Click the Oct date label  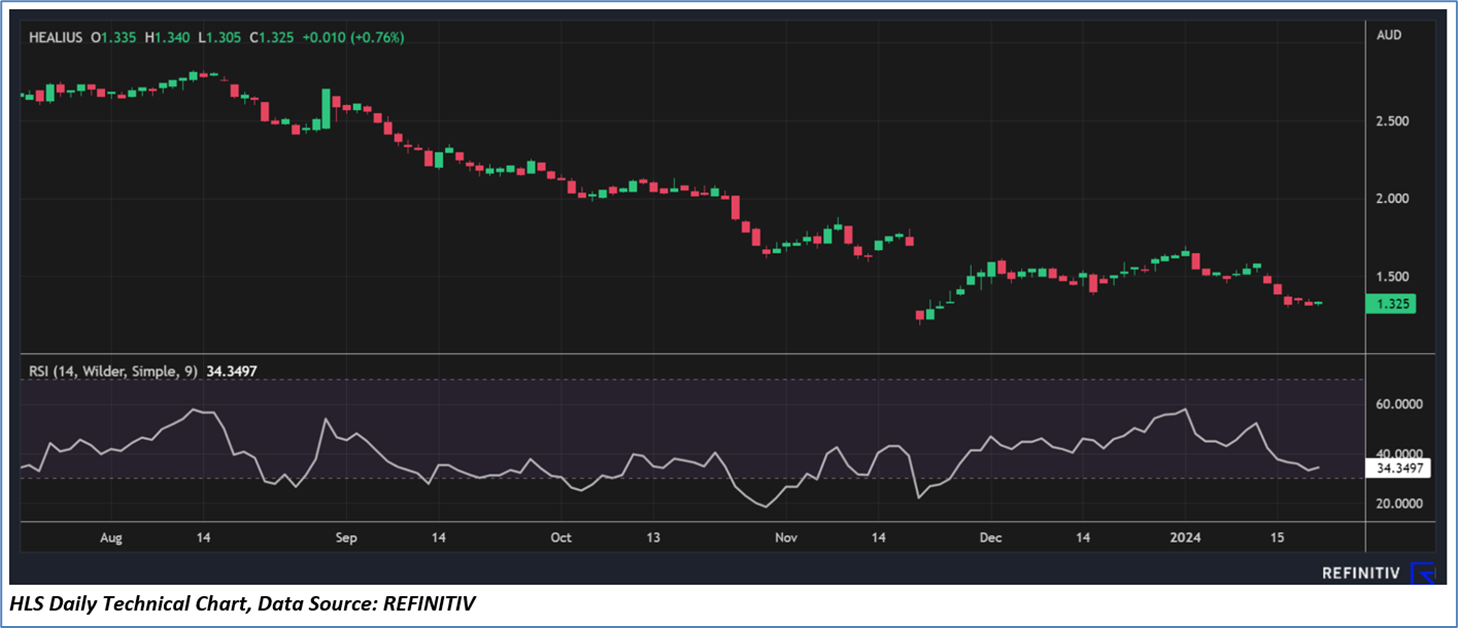(560, 537)
